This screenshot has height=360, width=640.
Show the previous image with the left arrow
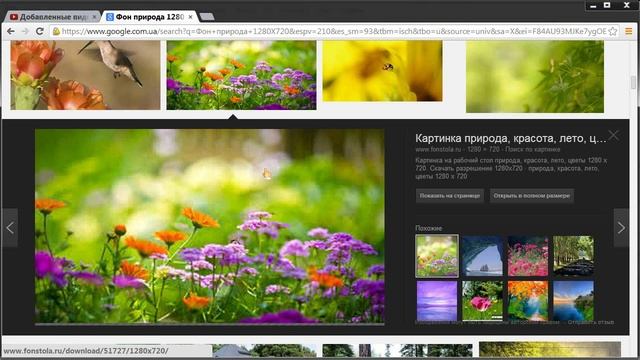(10, 228)
